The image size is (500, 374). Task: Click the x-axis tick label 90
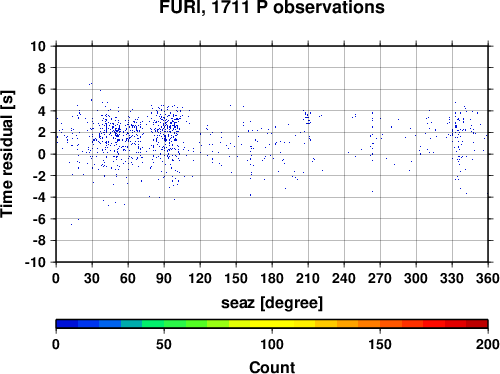[x=164, y=278]
